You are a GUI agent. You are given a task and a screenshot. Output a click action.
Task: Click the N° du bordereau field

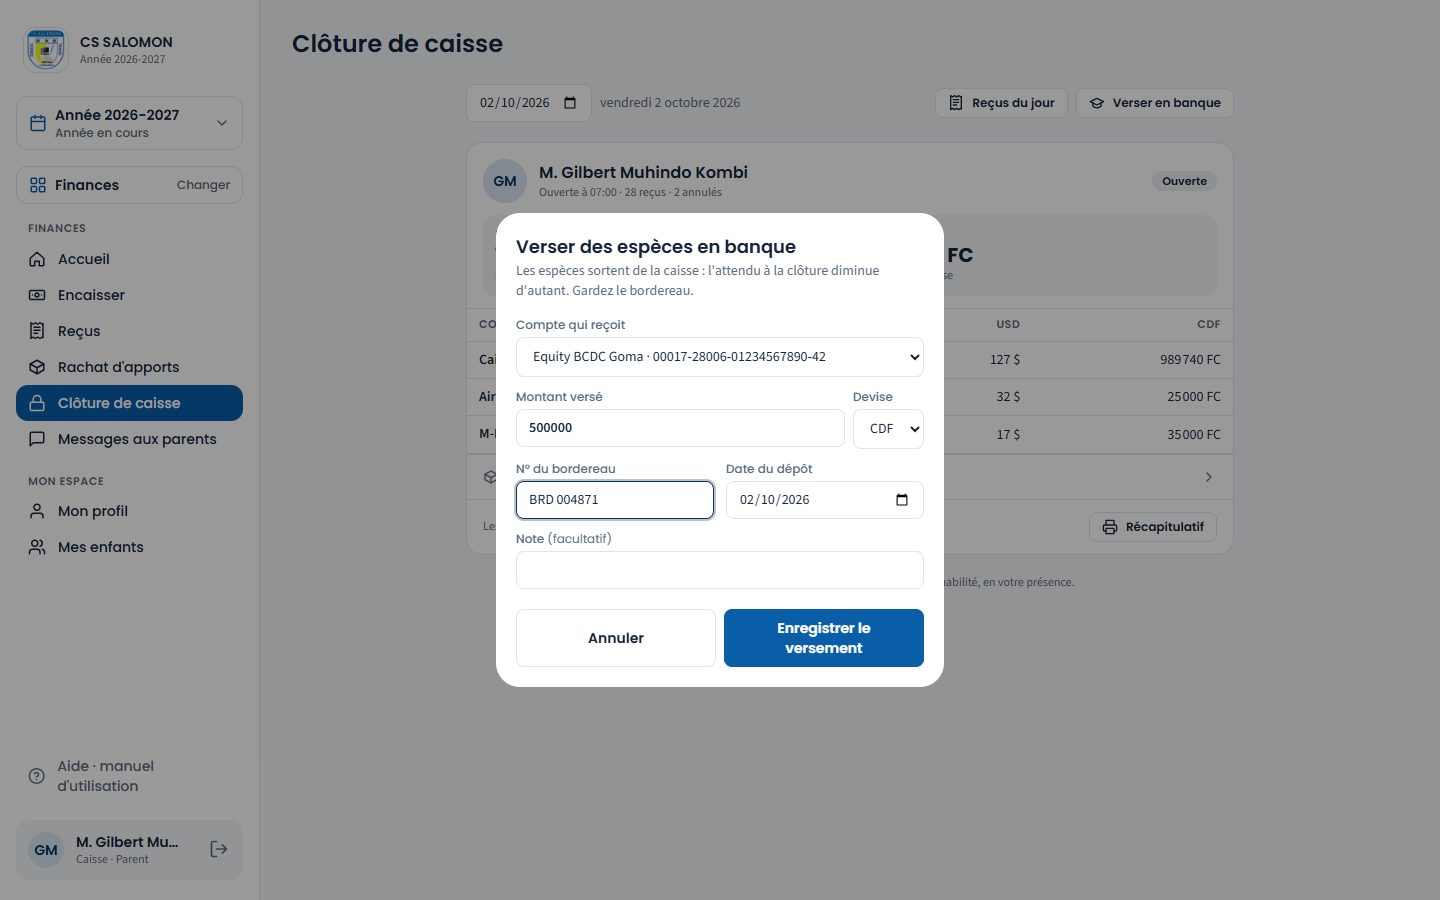(615, 500)
